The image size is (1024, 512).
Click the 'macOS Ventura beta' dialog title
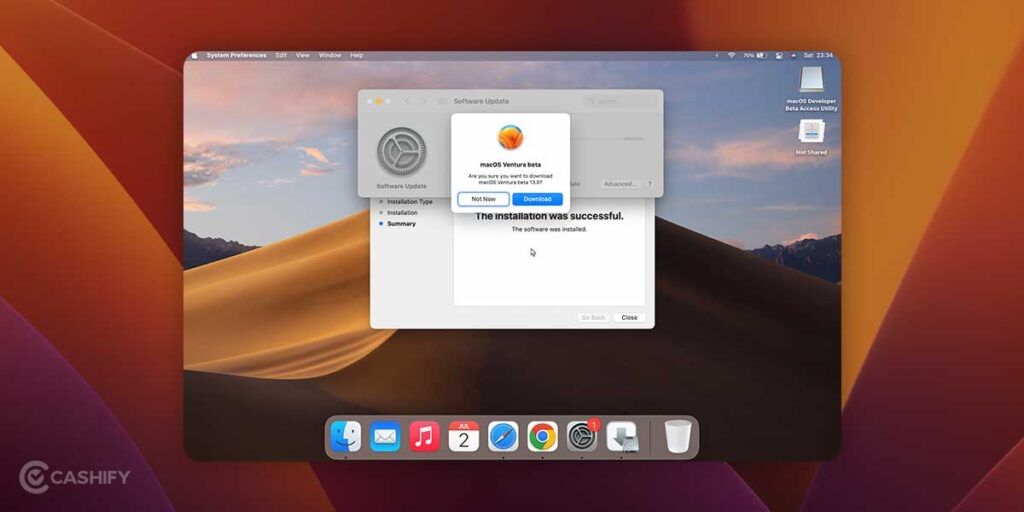510,165
